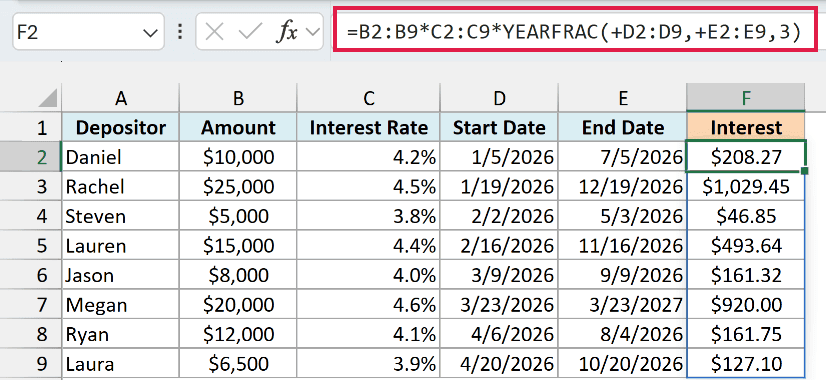Screen dimensions: 826x380
Task: Select row 1 header
Action: 31,127
